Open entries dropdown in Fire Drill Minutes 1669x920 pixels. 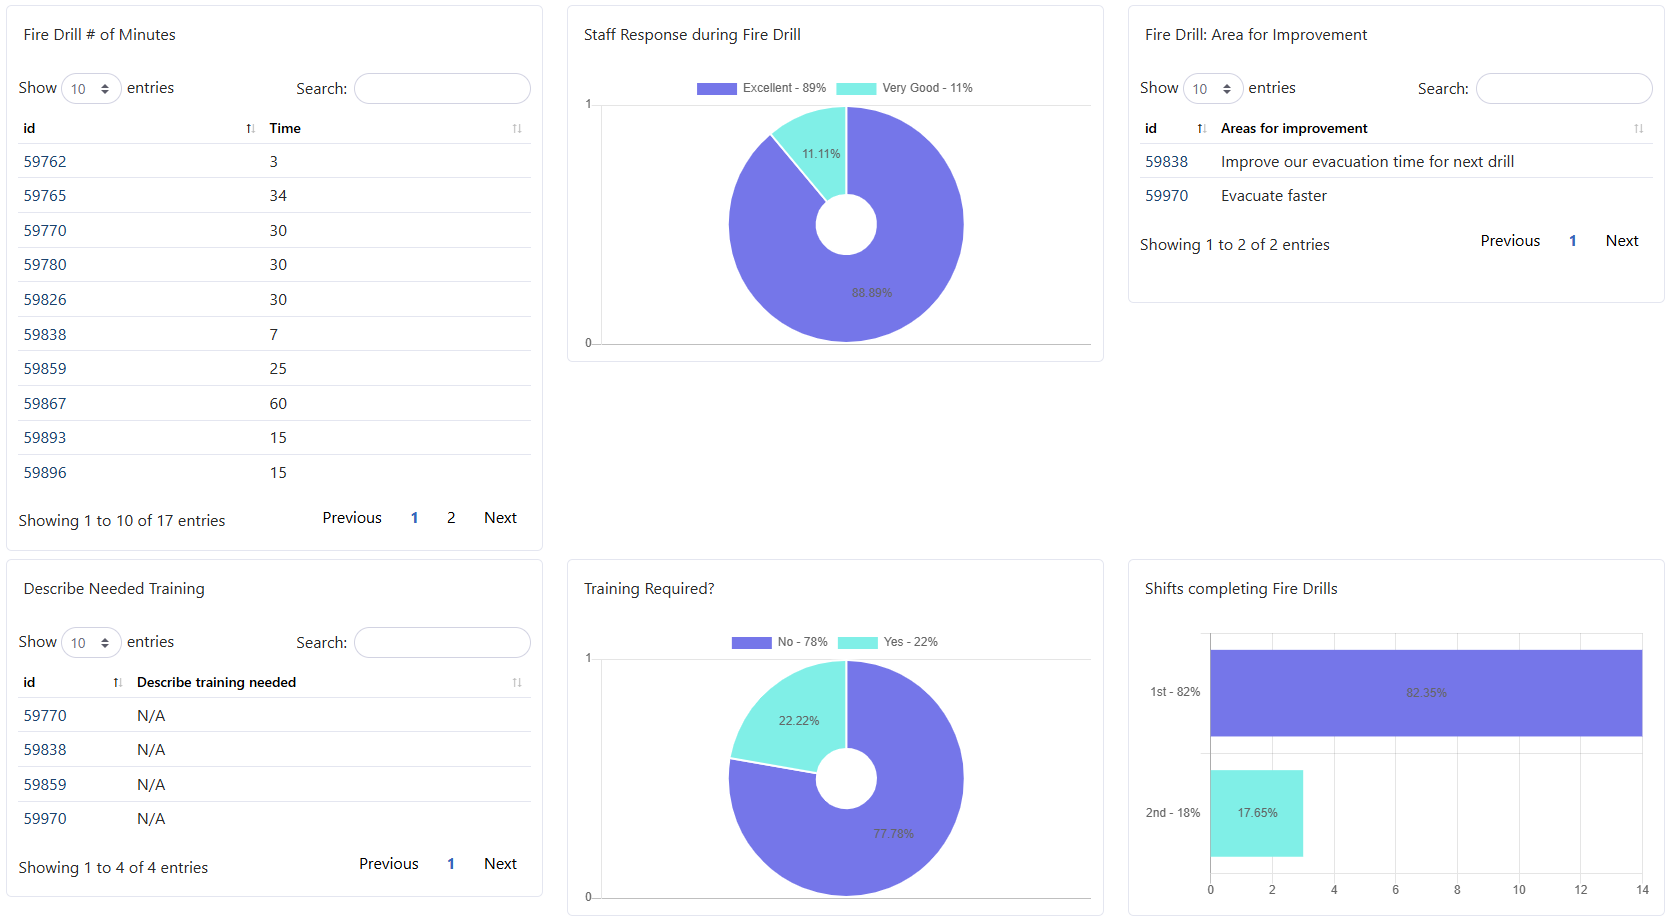[91, 89]
